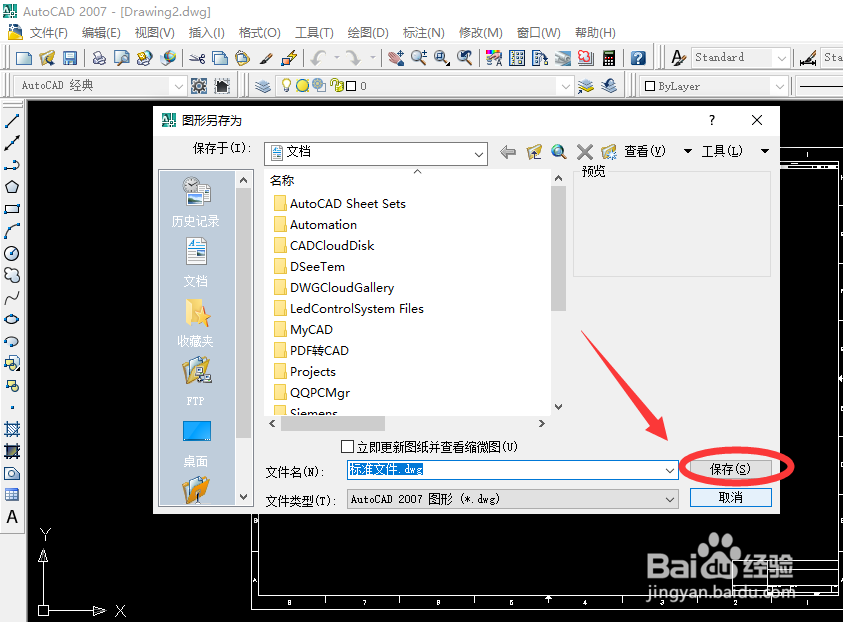The image size is (843, 622).
Task: Click the Cancel button in dialog
Action: (730, 498)
